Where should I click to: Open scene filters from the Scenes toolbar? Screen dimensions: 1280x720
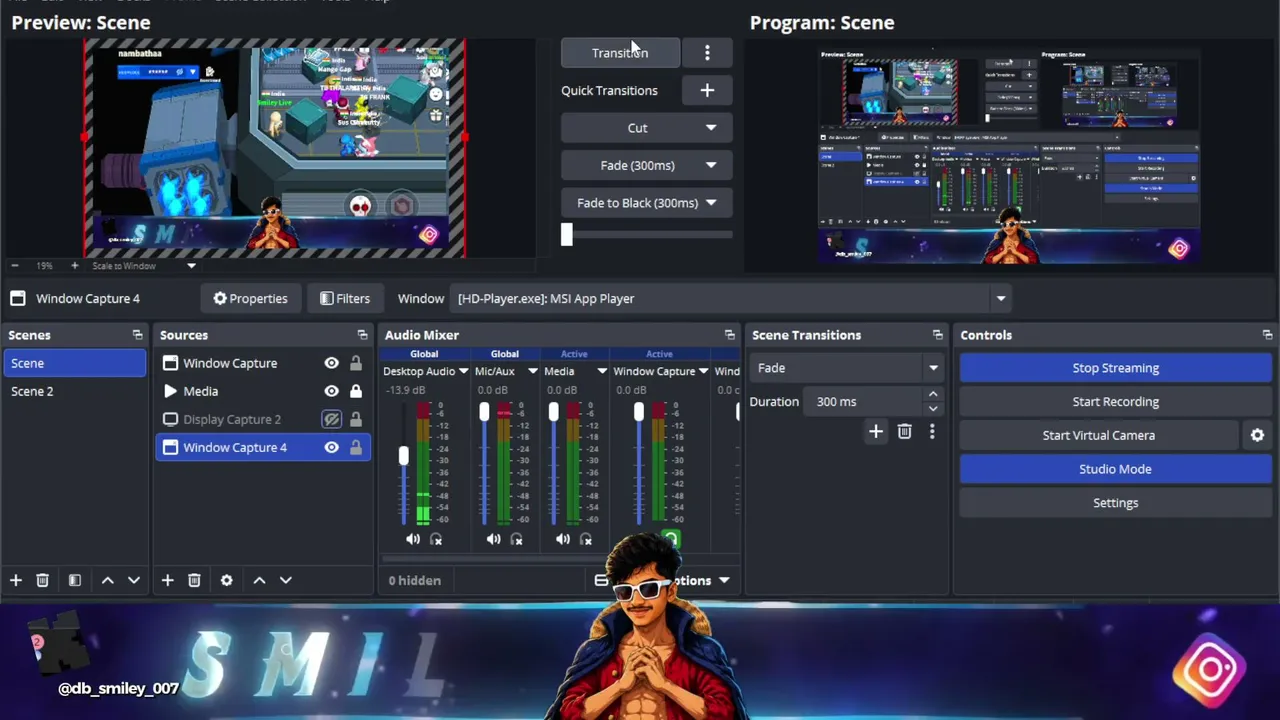coord(74,580)
